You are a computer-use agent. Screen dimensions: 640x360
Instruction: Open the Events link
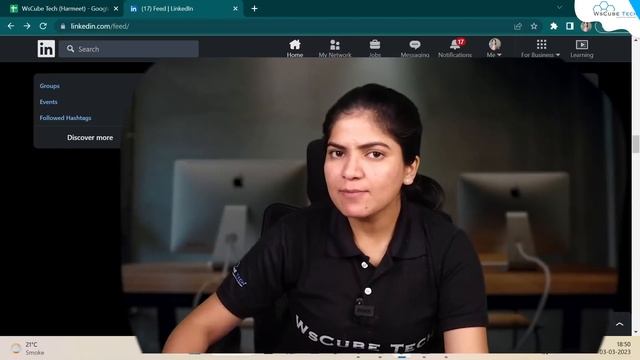pos(48,102)
